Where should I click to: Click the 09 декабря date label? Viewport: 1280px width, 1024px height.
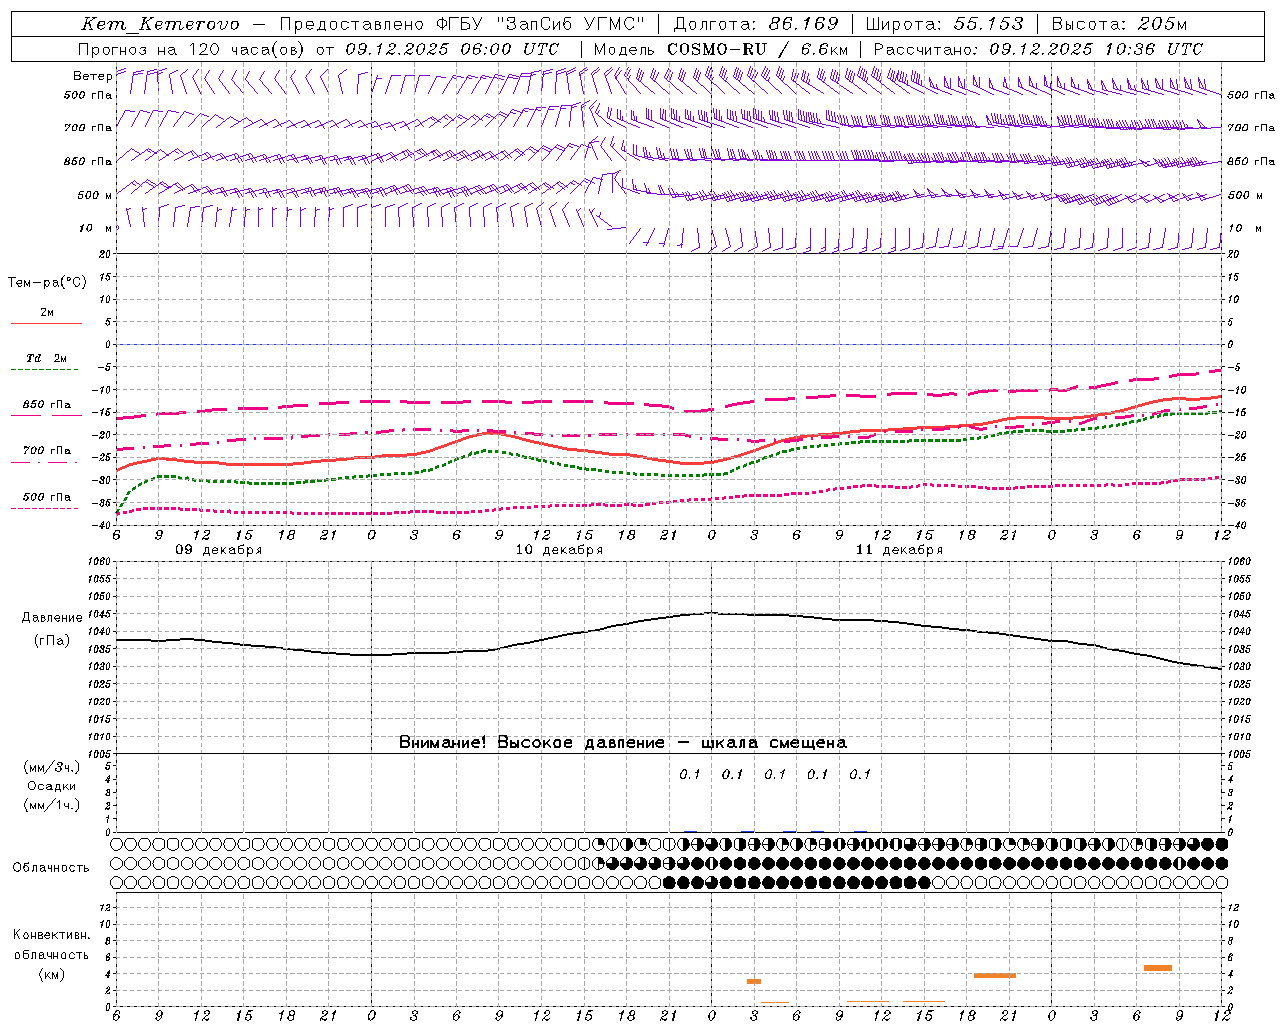coord(219,550)
